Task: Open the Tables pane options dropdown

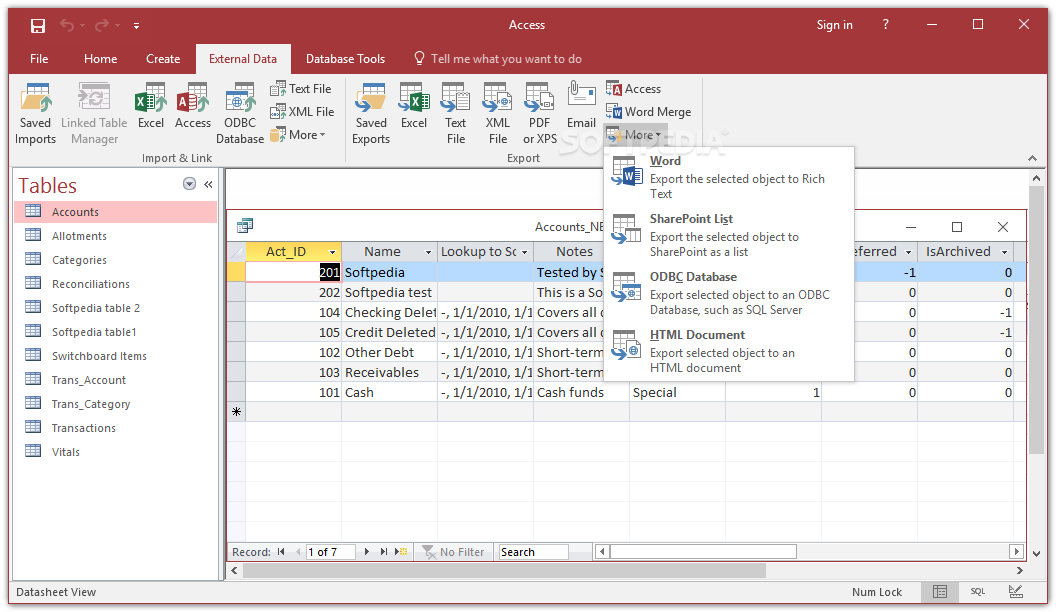Action: [x=189, y=184]
